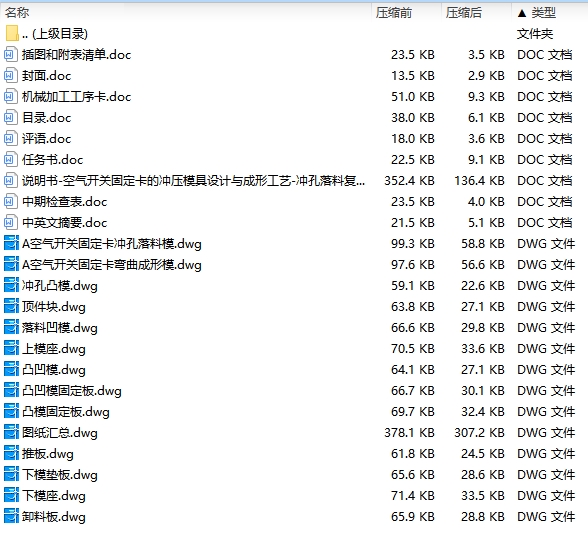Click the DWG icon for 卸料板.dwg
The height and width of the screenshot is (560, 588).
click(x=11, y=516)
